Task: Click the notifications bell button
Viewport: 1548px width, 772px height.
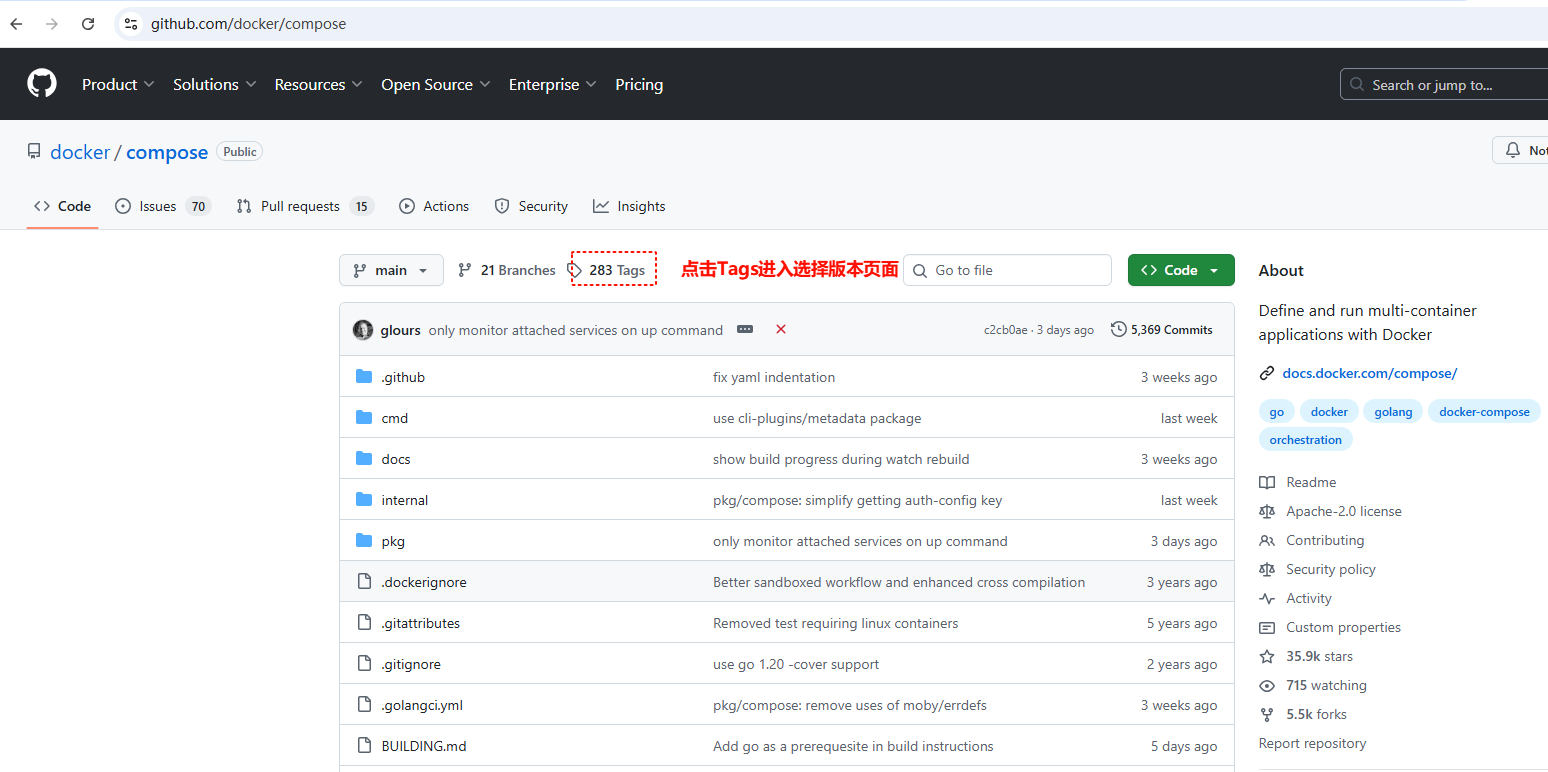Action: (x=1520, y=150)
